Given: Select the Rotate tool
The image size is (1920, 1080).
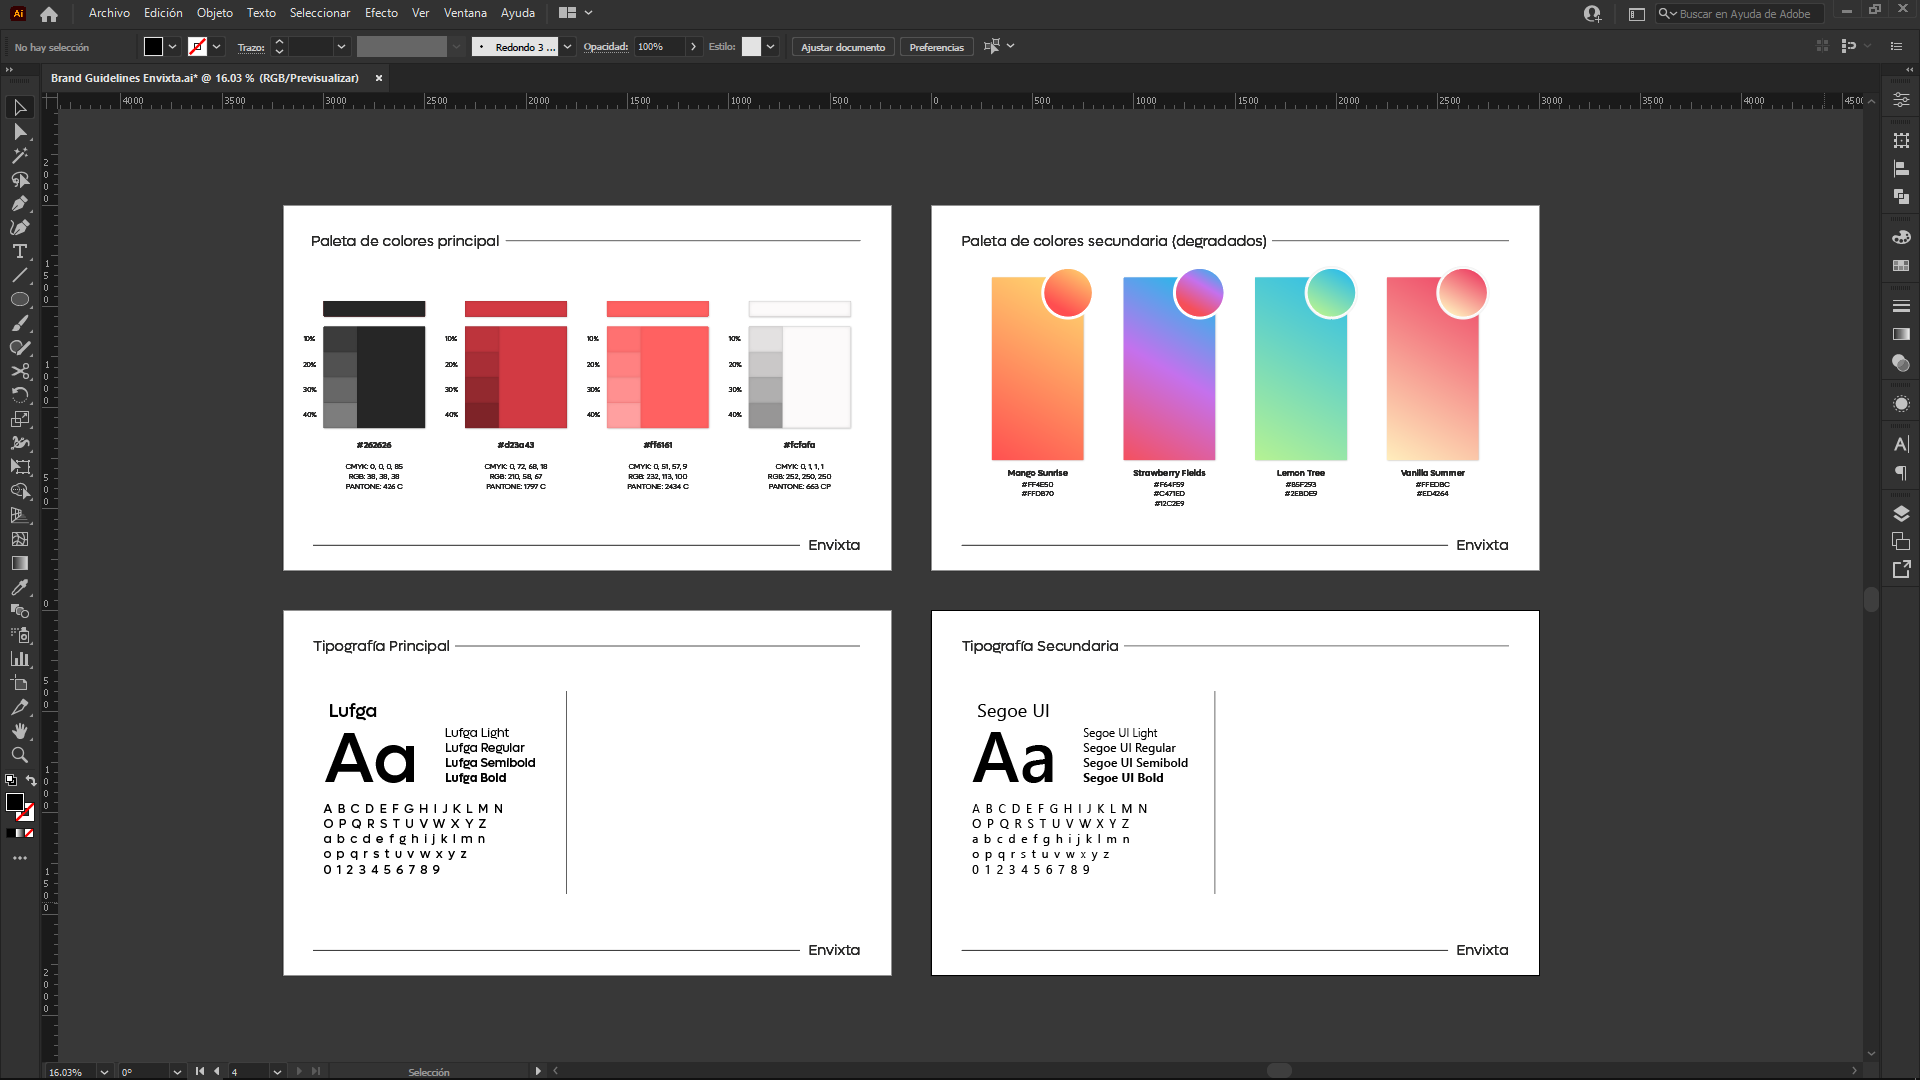Looking at the screenshot, I should (x=20, y=395).
